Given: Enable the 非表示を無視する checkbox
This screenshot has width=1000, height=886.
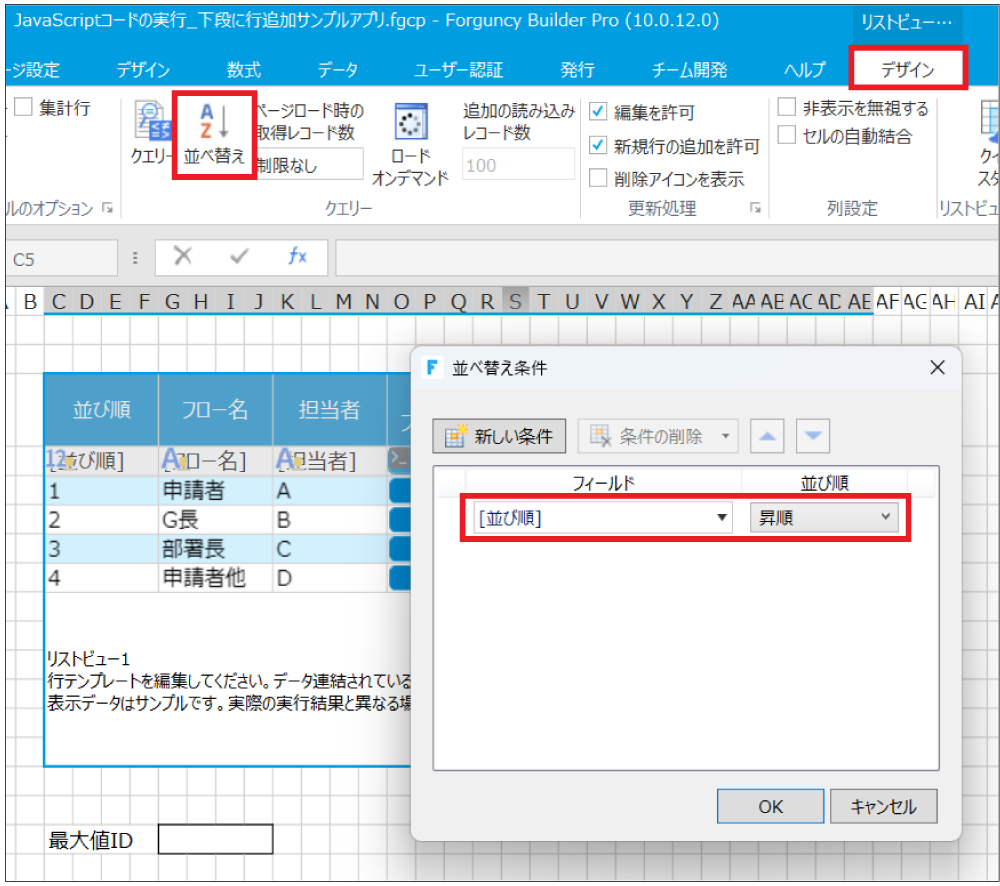Looking at the screenshot, I should [x=786, y=107].
